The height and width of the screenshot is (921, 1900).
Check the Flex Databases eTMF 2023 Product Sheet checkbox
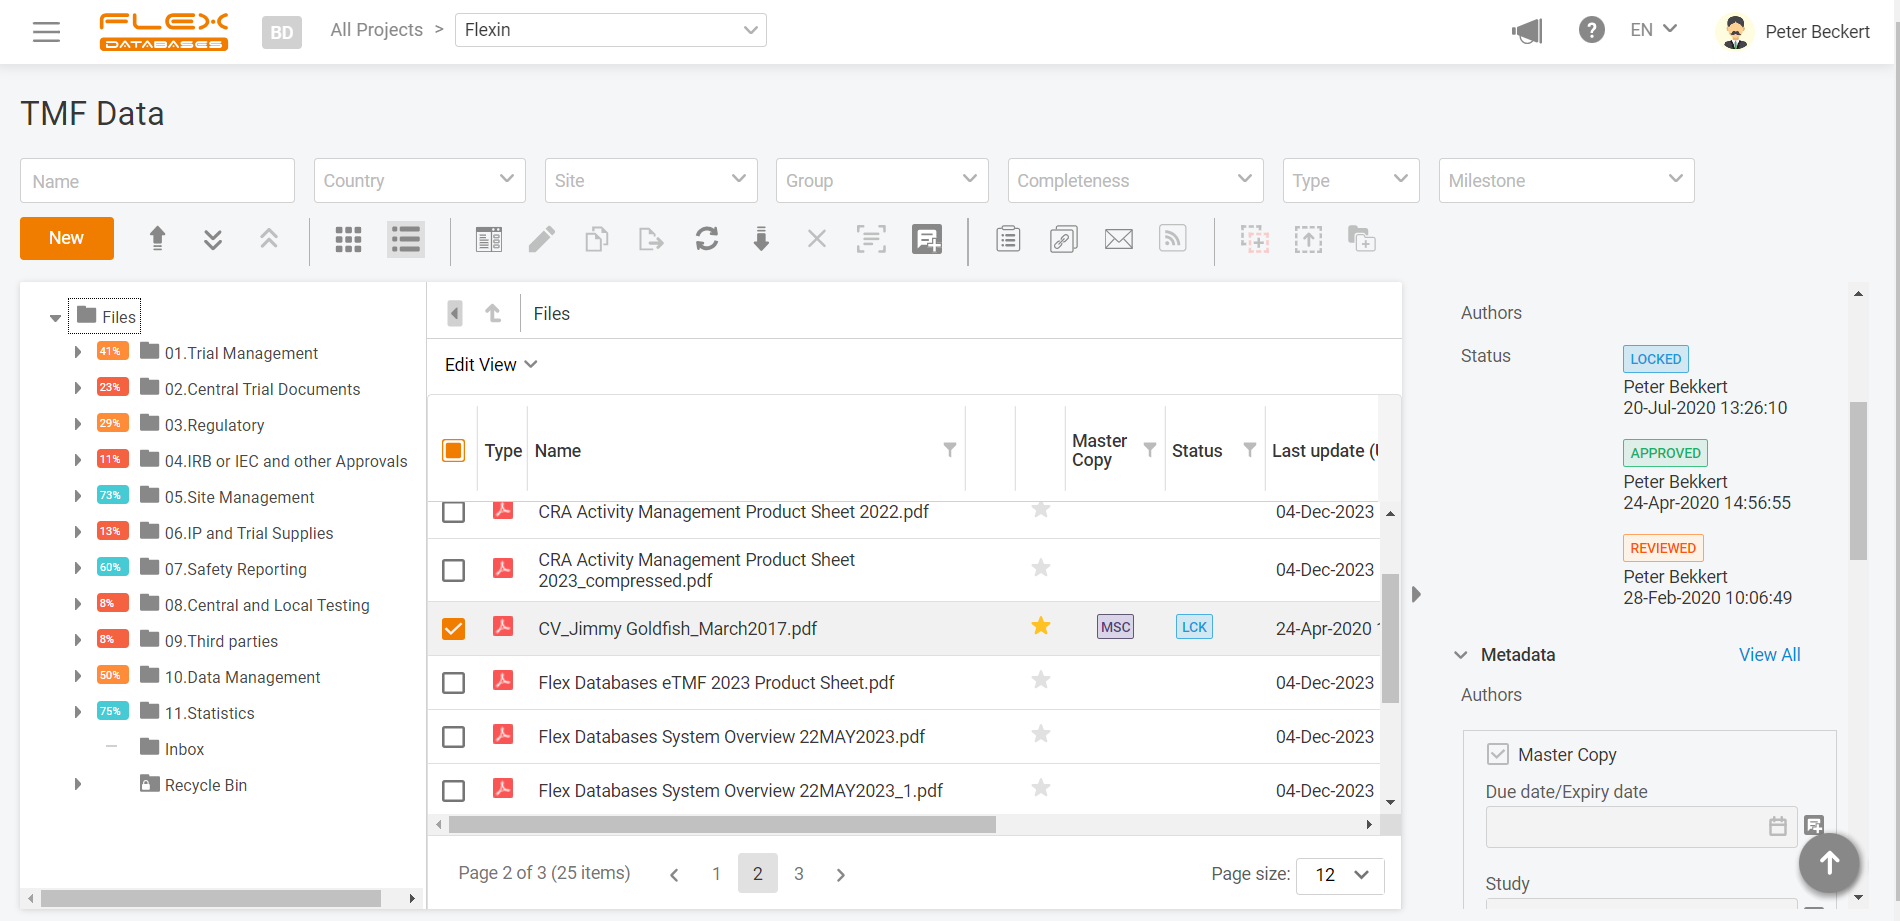pyautogui.click(x=453, y=682)
